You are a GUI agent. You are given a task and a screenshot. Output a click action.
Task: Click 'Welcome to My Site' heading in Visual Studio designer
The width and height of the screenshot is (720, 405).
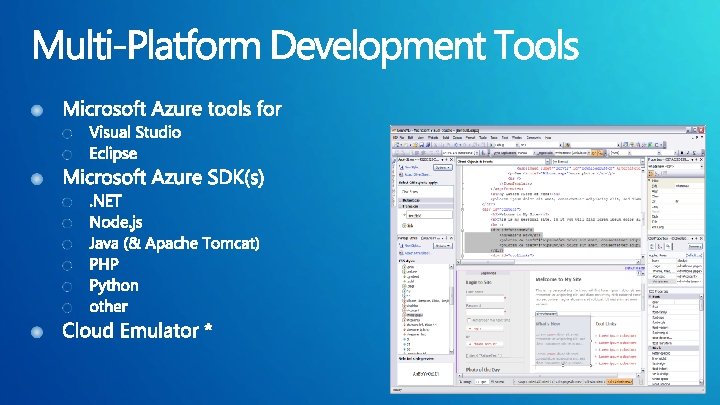pyautogui.click(x=558, y=279)
